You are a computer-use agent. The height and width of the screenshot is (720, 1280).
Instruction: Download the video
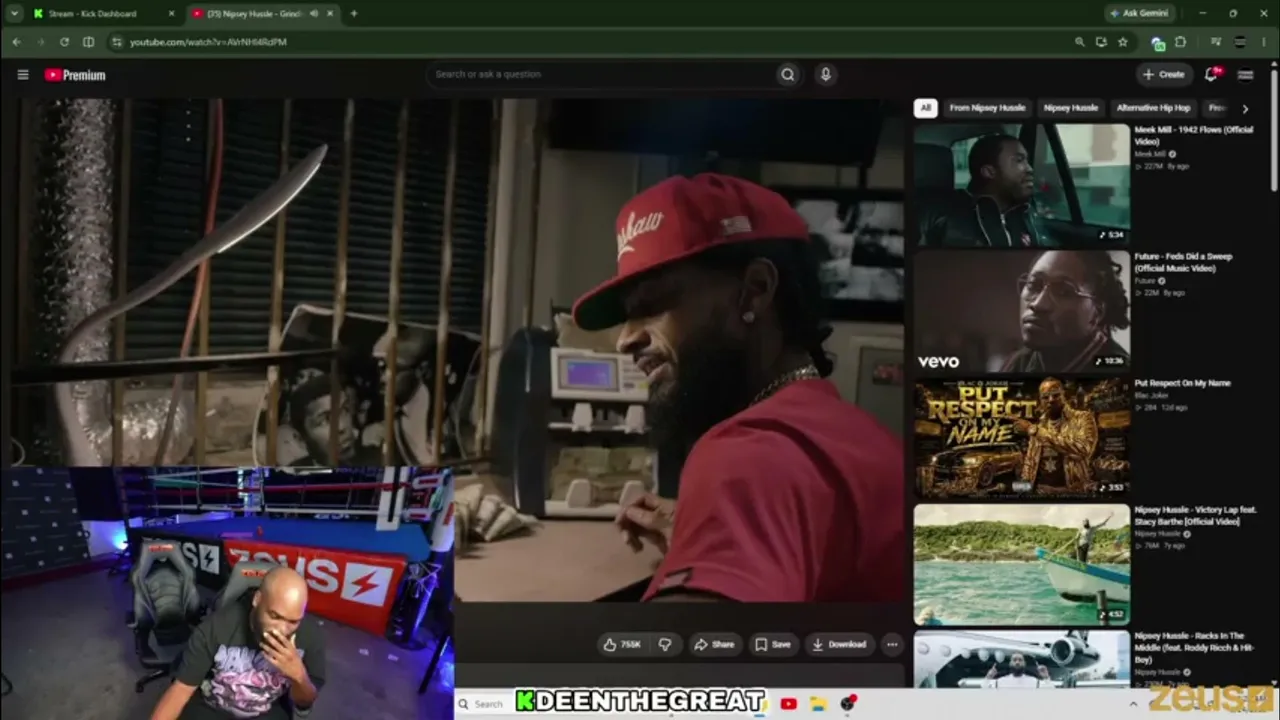840,645
